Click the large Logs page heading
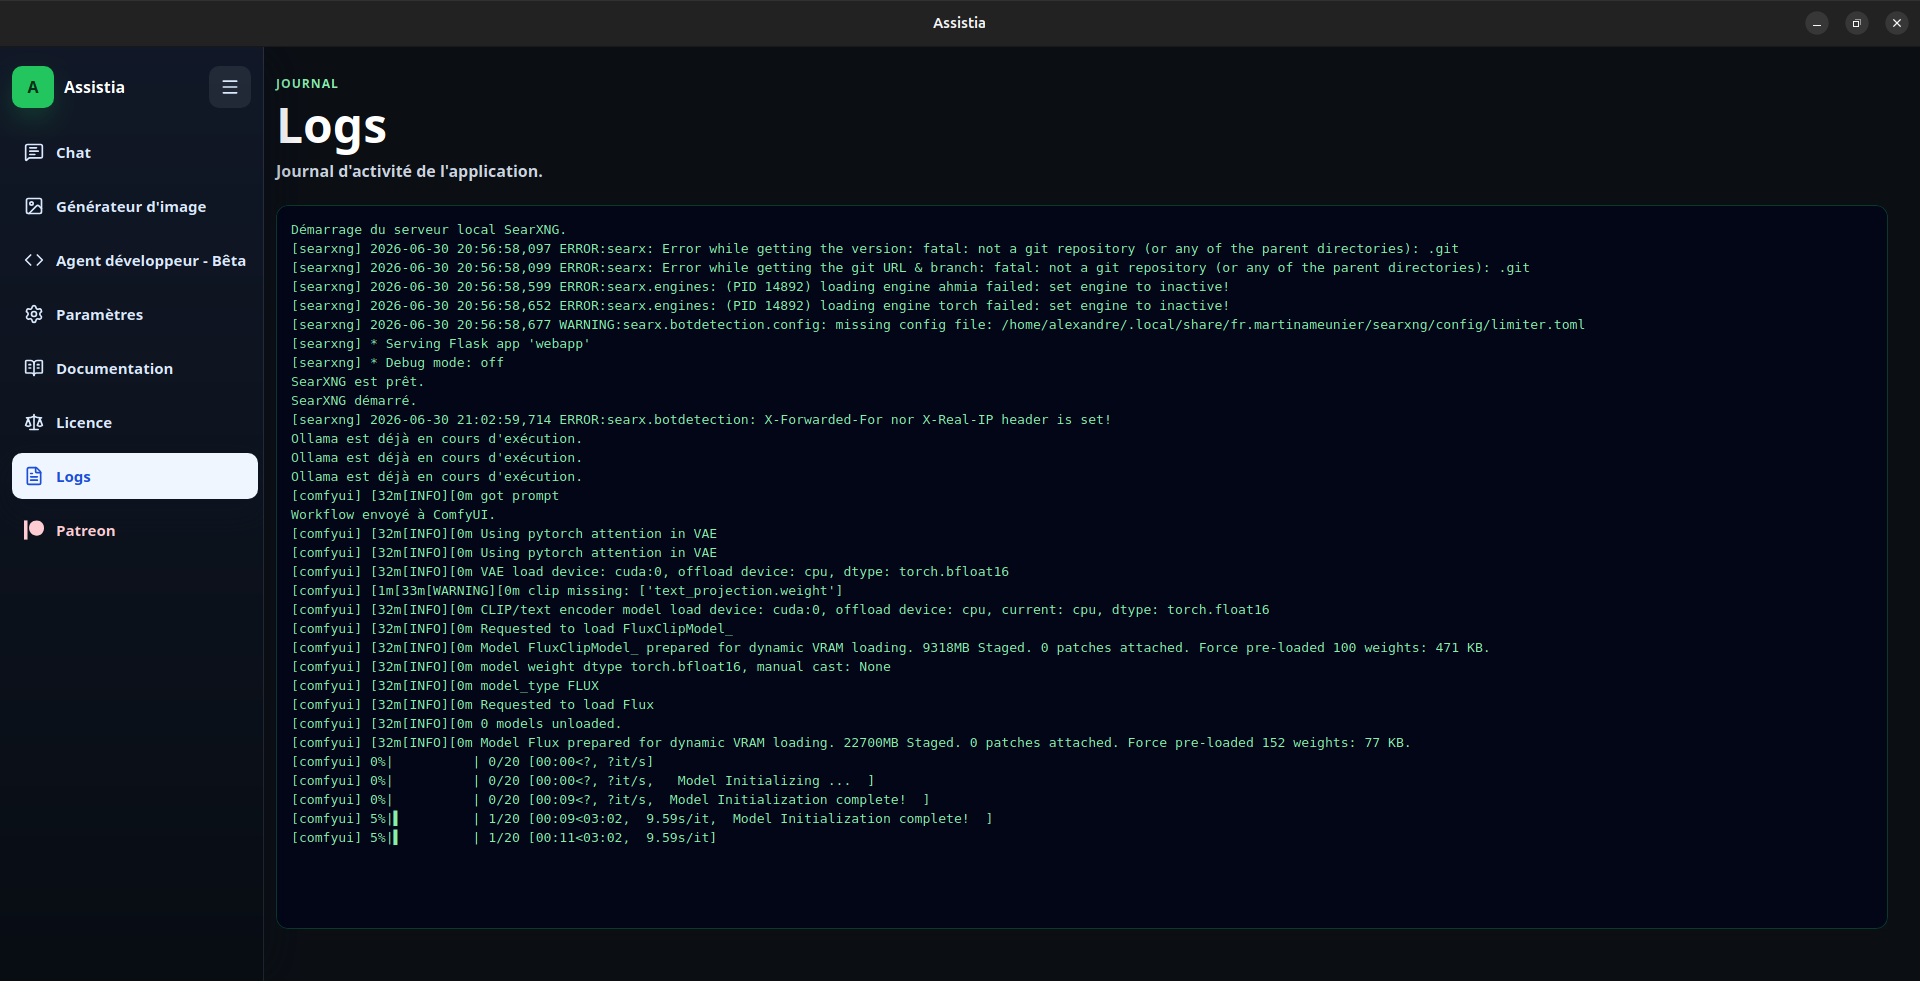This screenshot has height=981, width=1920. [332, 127]
